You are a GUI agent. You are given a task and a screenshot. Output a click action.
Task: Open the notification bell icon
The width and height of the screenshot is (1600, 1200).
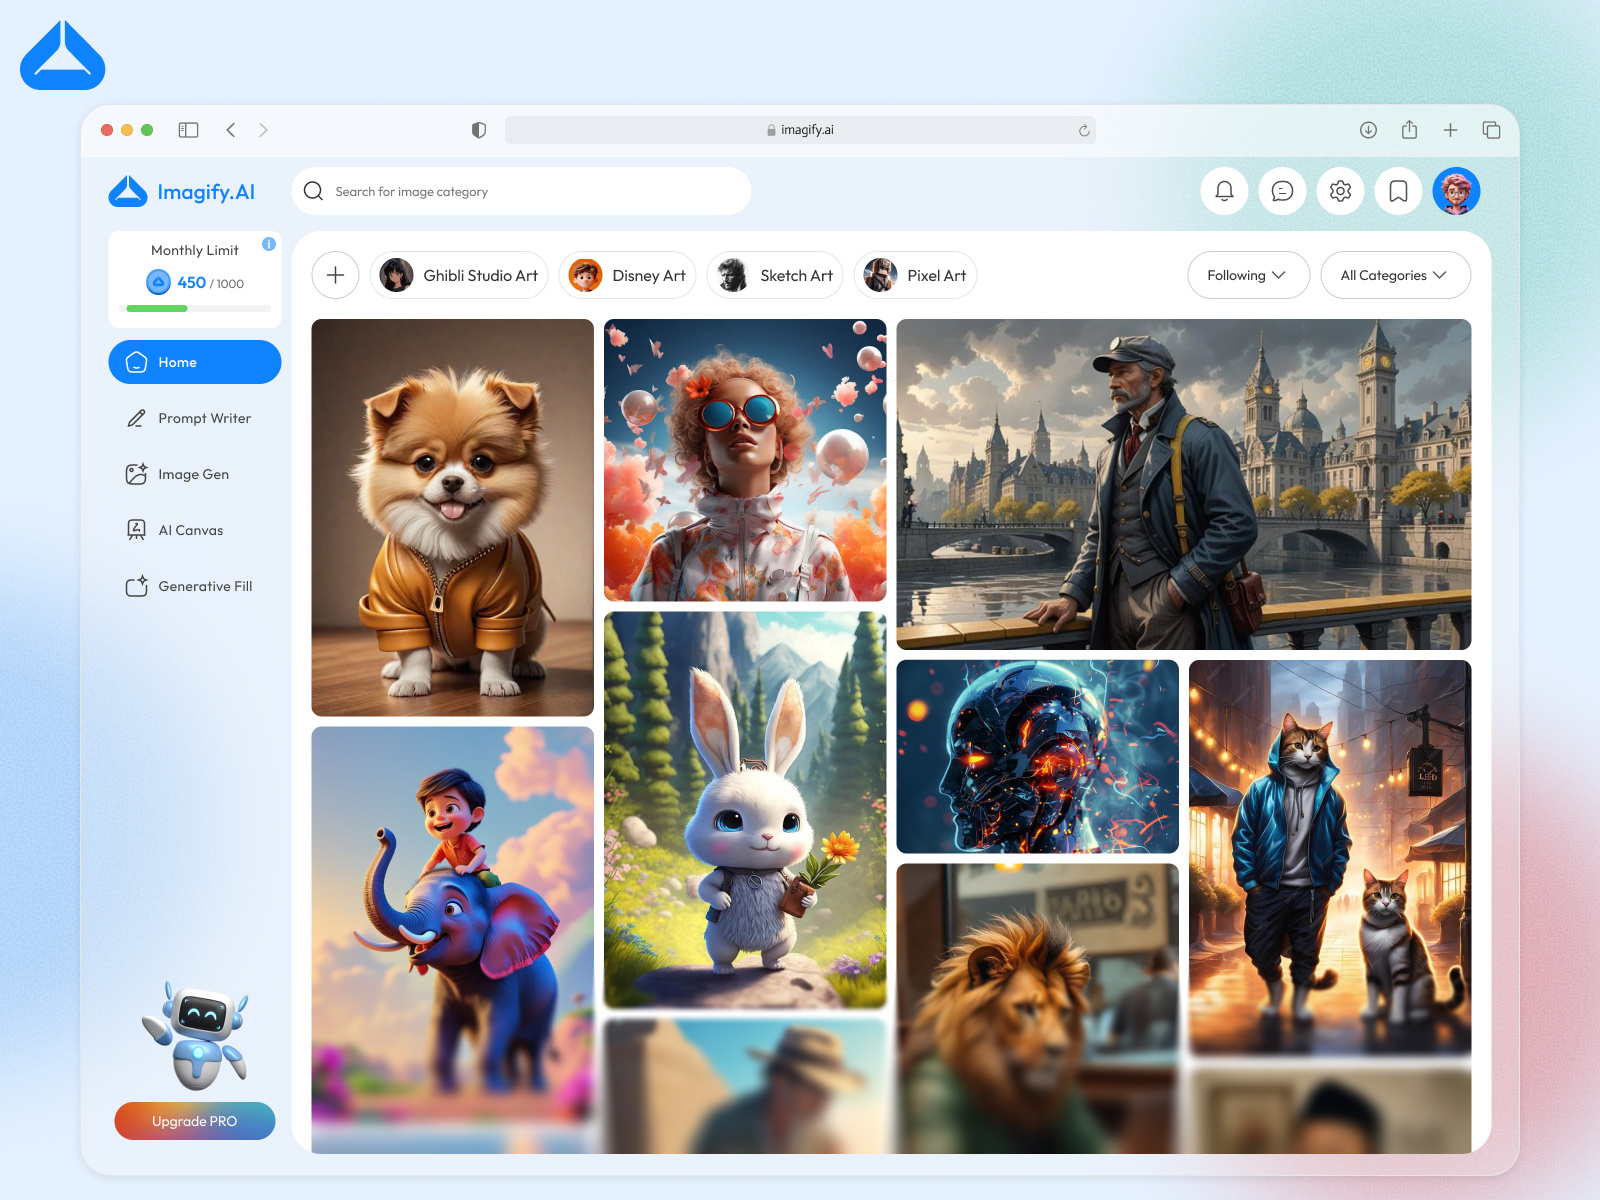1224,191
